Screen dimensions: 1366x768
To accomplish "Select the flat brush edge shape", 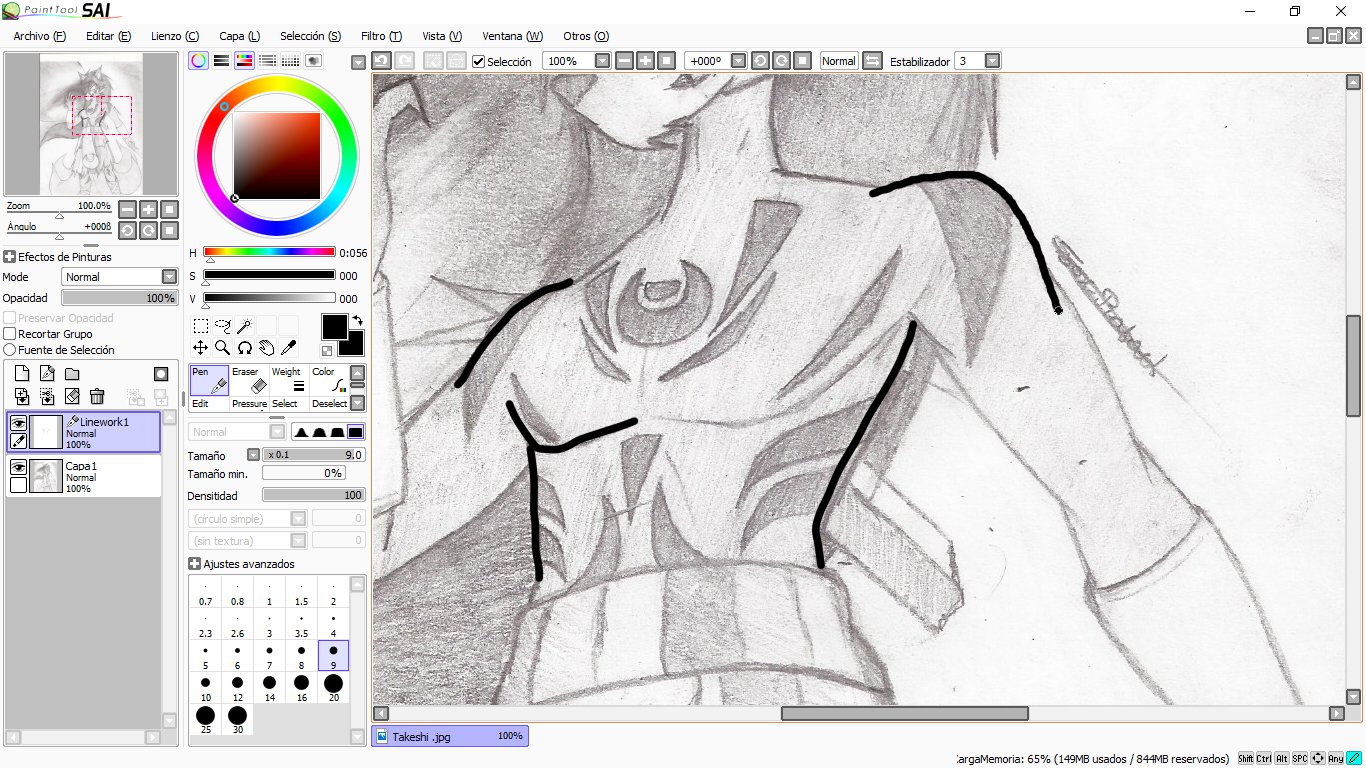I will 355,432.
